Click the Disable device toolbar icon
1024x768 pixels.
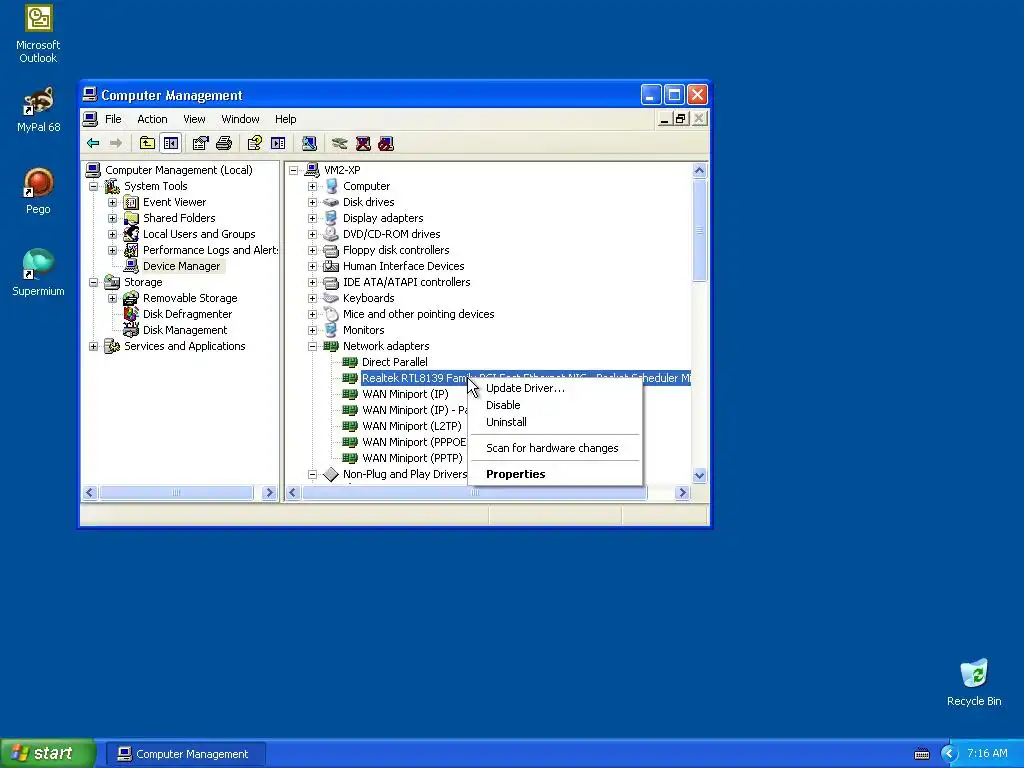pos(386,143)
